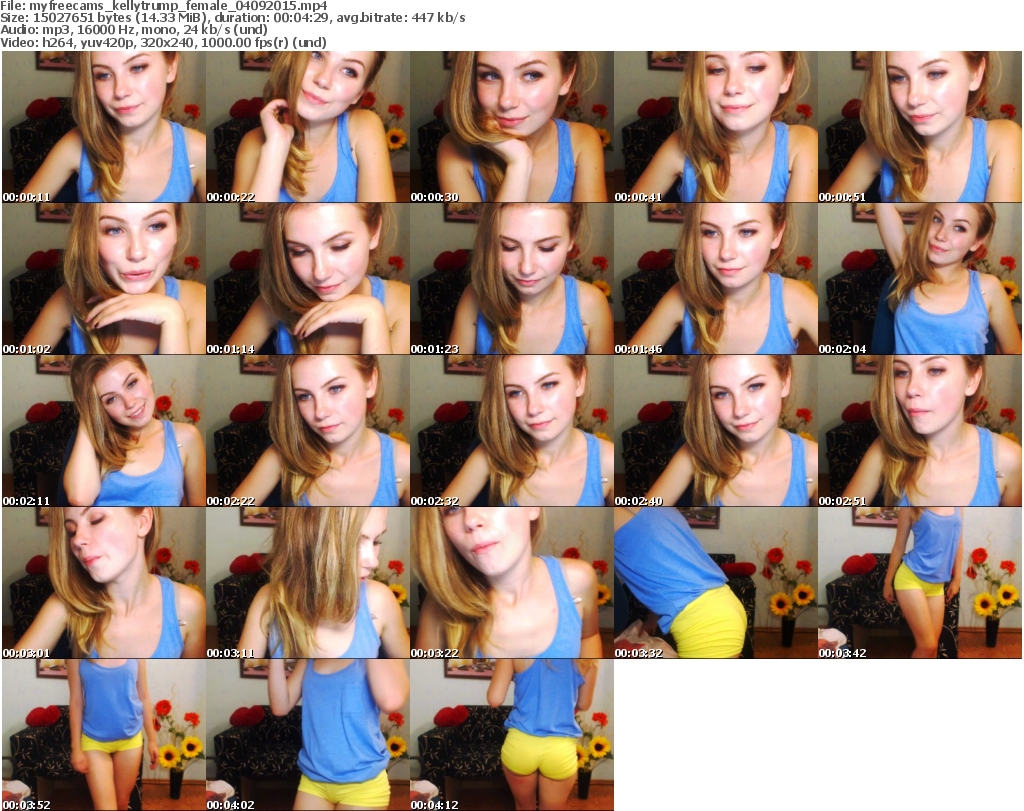Pick the 00:02:32 frame thumbnail
The height and width of the screenshot is (811, 1024).
(x=511, y=431)
